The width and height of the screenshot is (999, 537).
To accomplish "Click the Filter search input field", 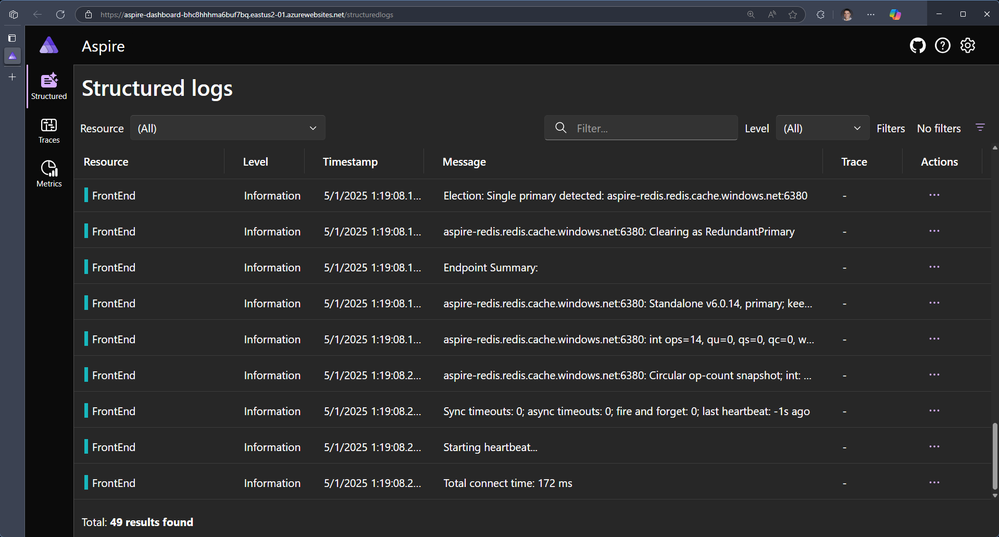I will pyautogui.click(x=641, y=128).
